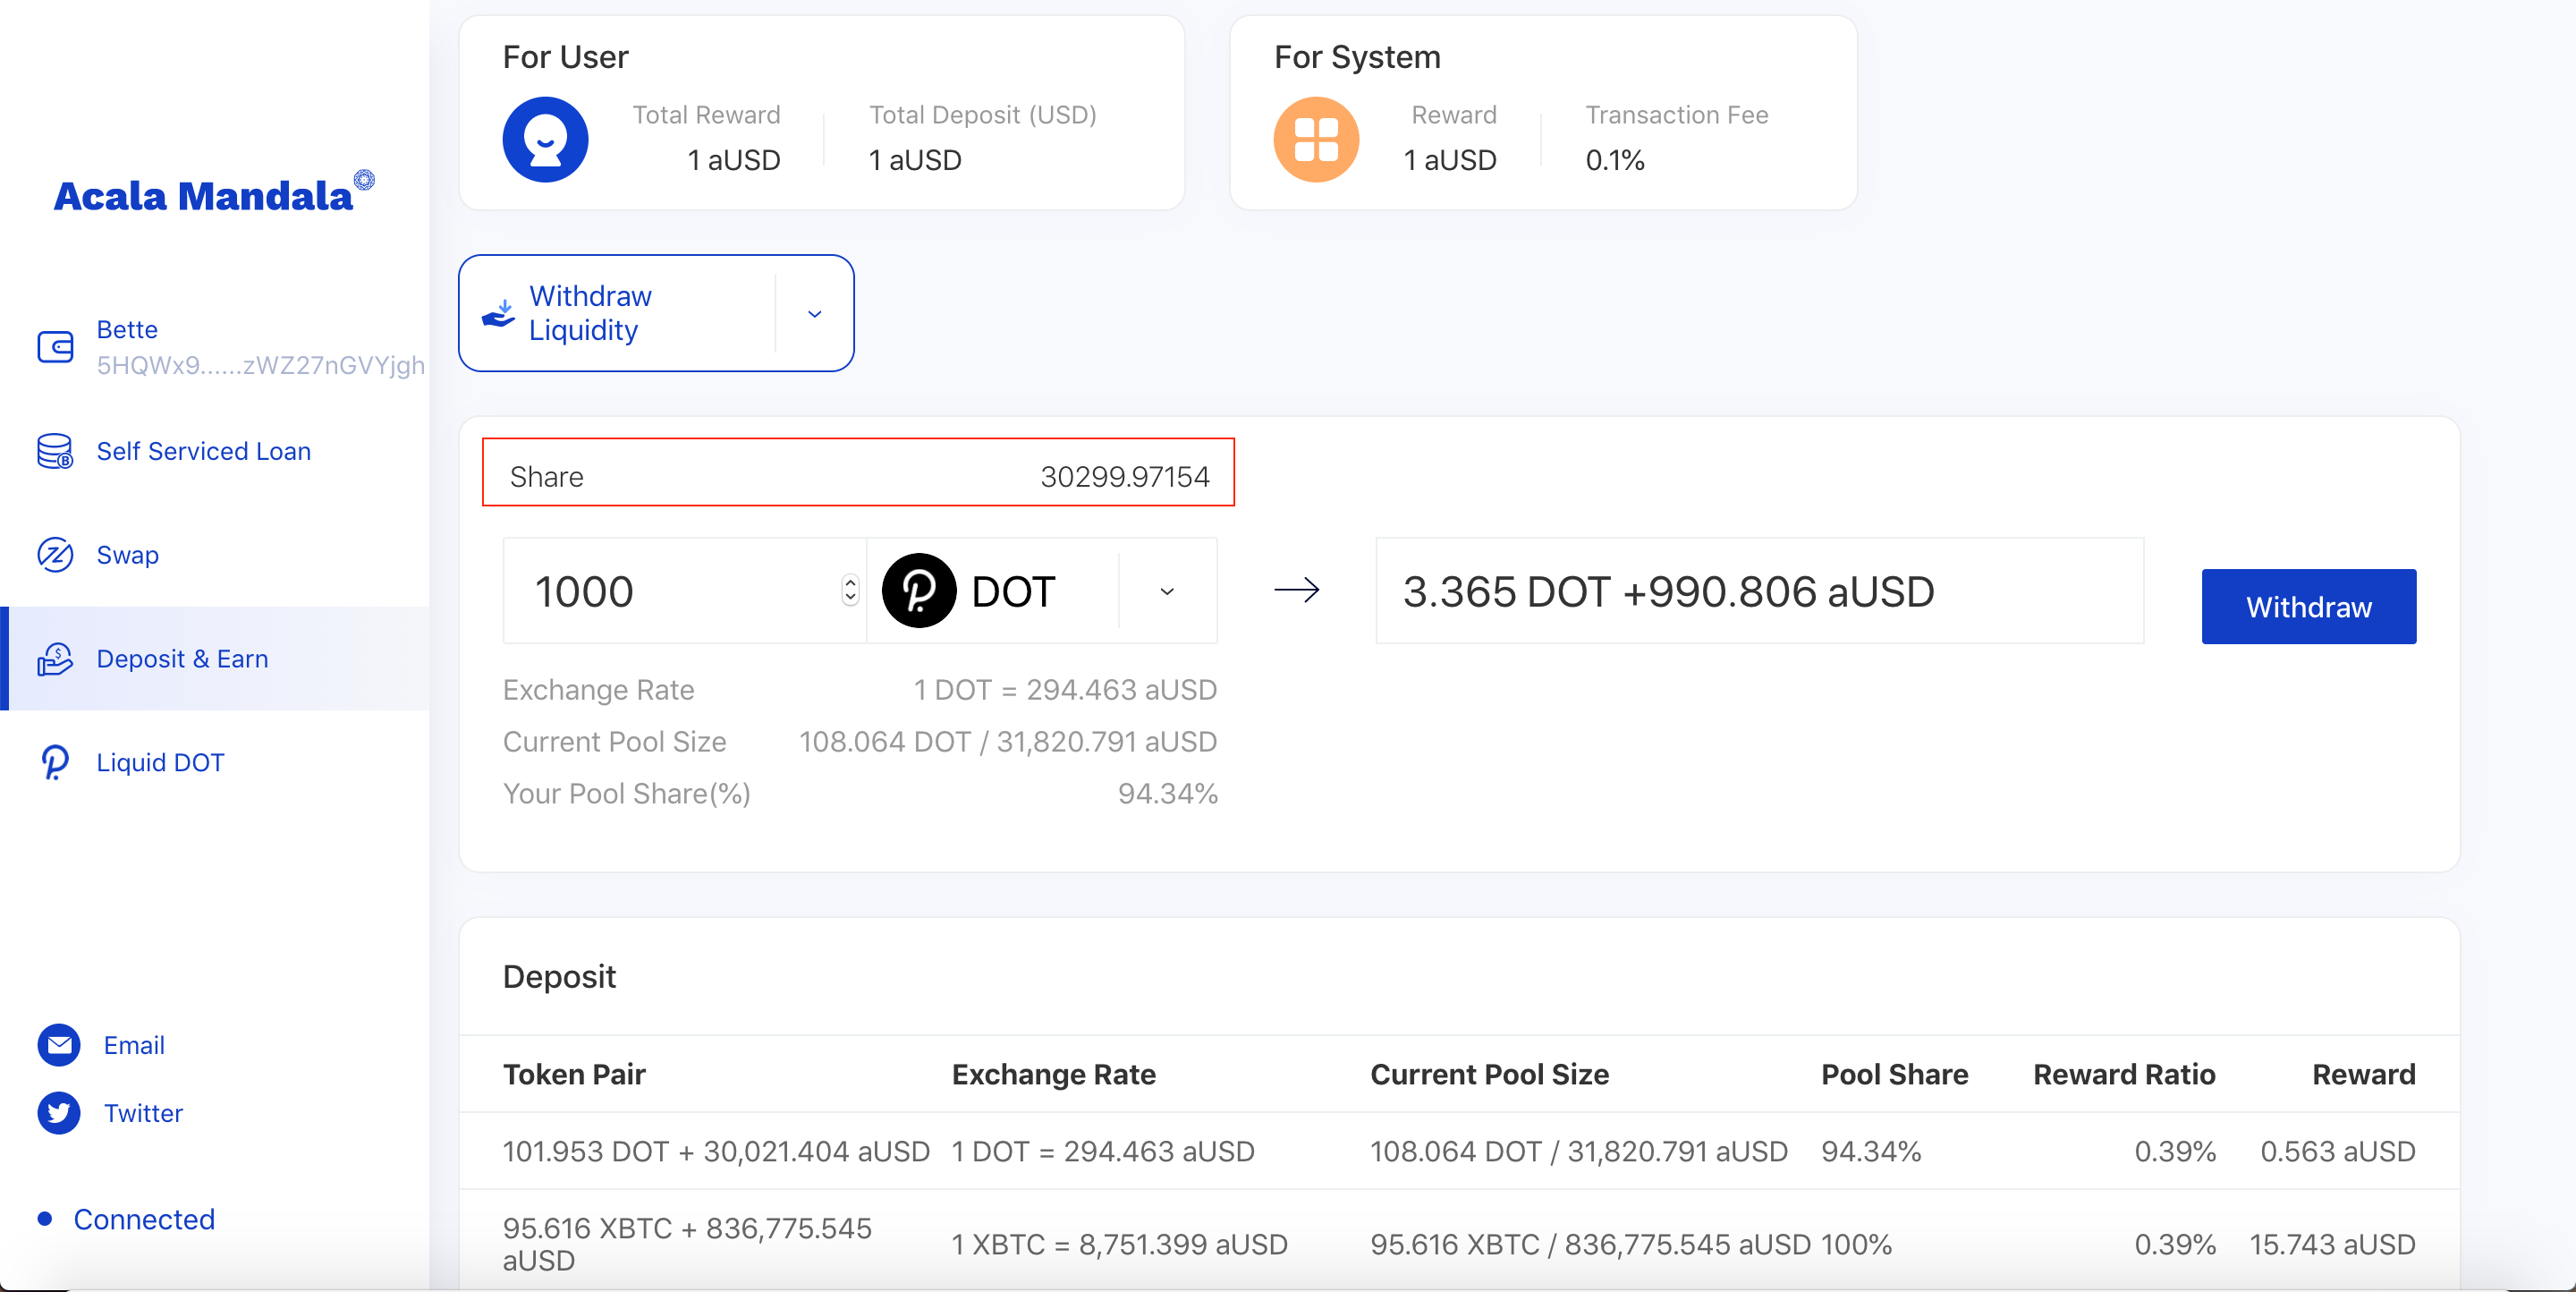This screenshot has width=2576, height=1292.
Task: Click the Withdraw Liquidity action selector
Action: click(x=656, y=313)
